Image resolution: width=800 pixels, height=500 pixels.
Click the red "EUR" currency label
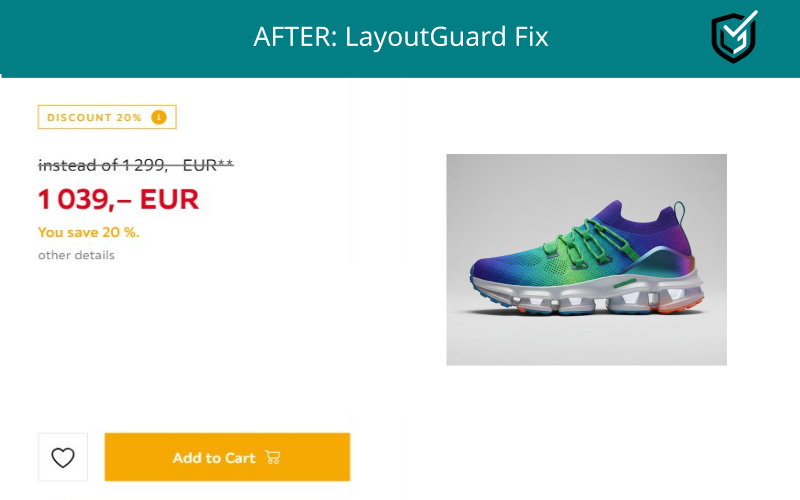169,199
